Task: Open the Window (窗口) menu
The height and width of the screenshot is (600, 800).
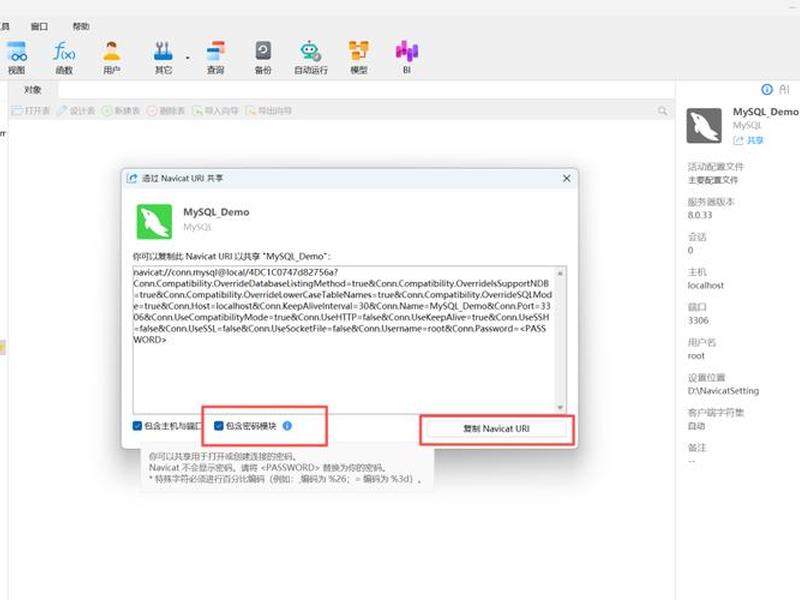Action: point(39,27)
